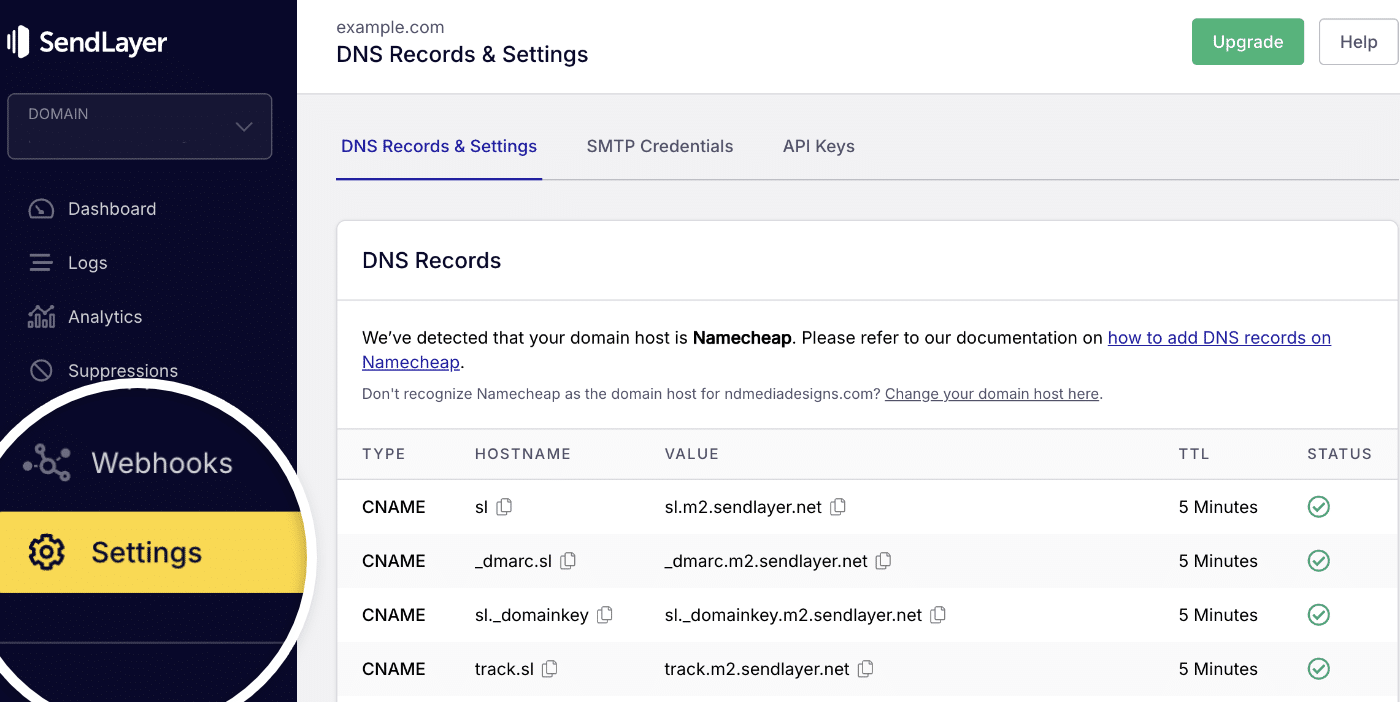Image resolution: width=1400 pixels, height=702 pixels.
Task: Click the SendLayer logo
Action: click(87, 41)
